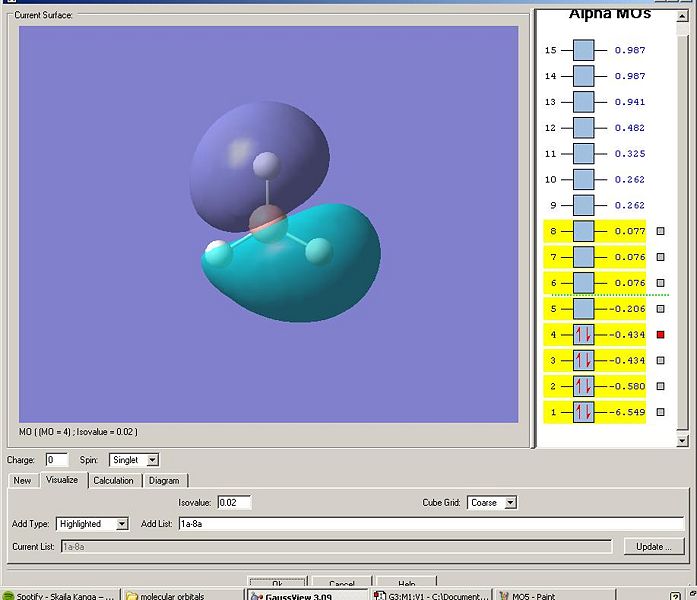Select orbital box for MO 15

pos(583,50)
